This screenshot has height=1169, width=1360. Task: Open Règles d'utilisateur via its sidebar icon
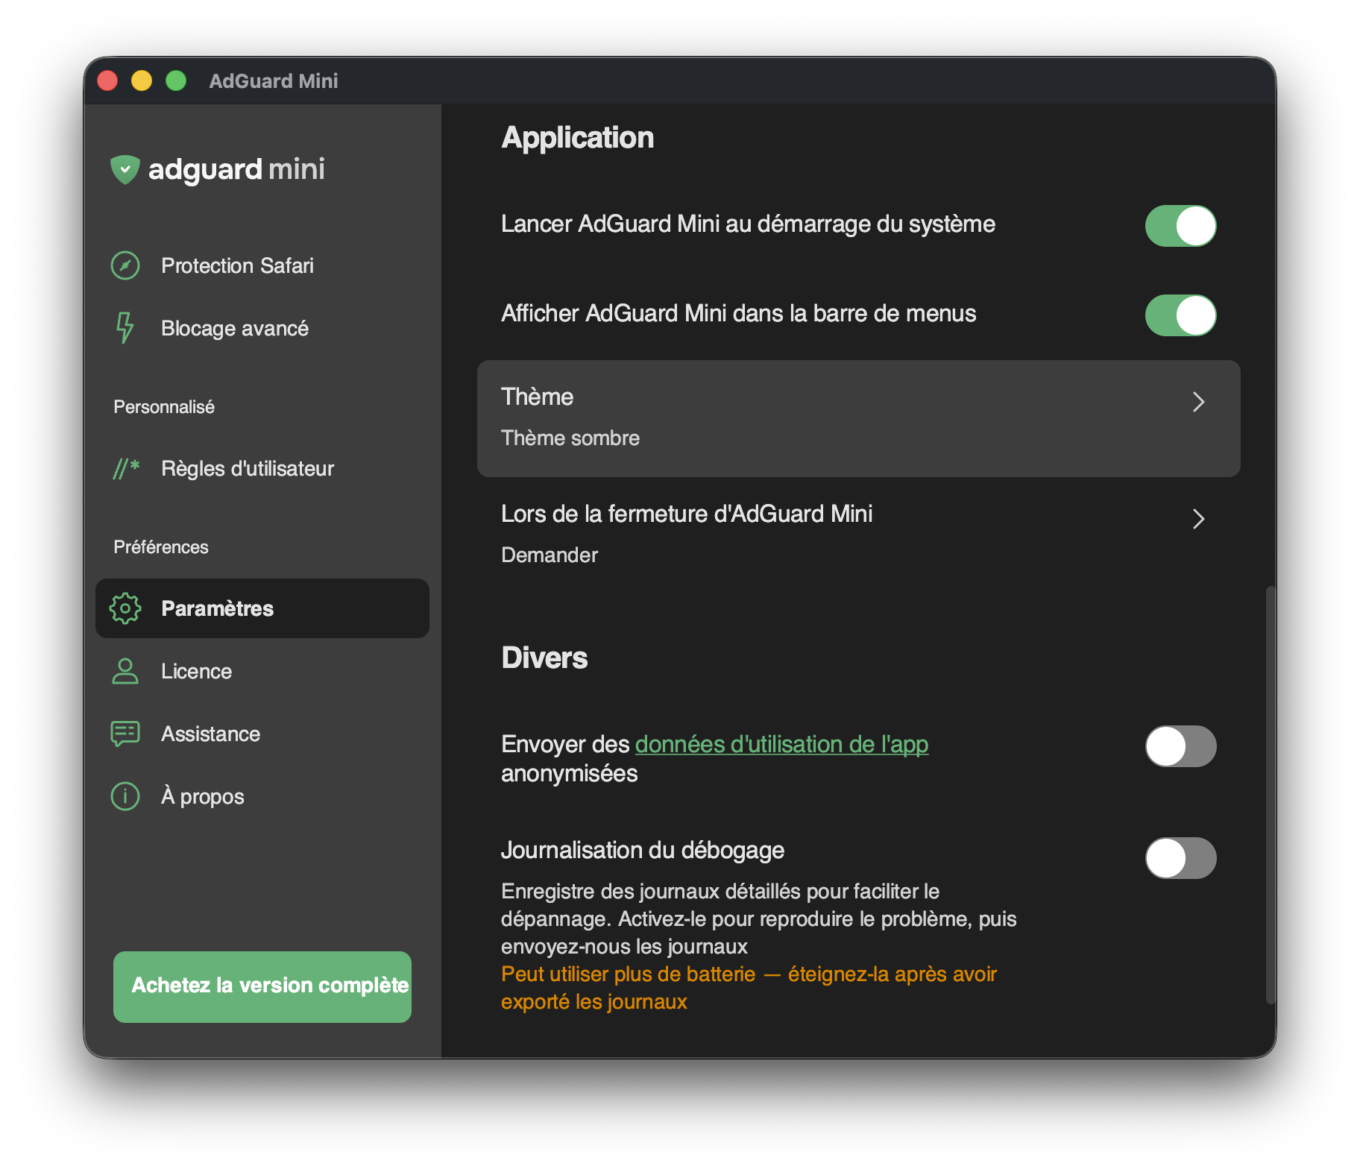124,468
